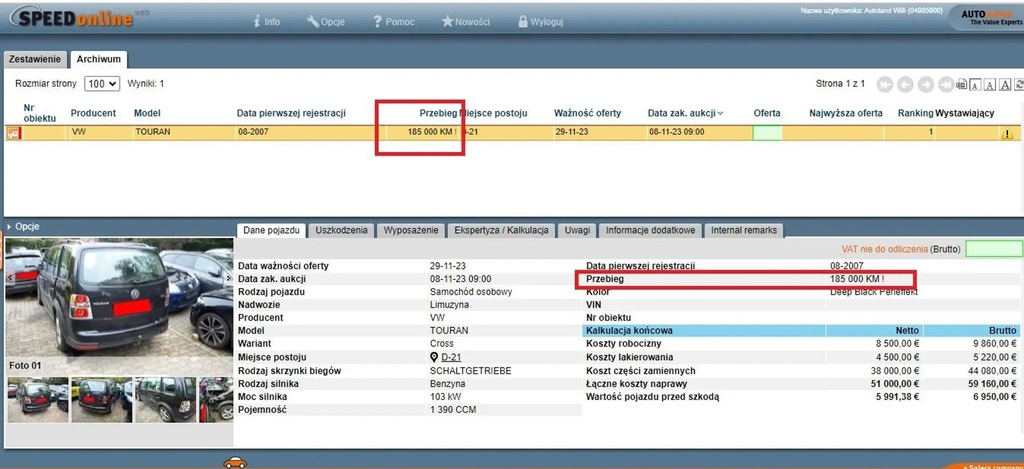Set the small font size A icon
The height and width of the screenshot is (469, 1024).
pyautogui.click(x=975, y=84)
